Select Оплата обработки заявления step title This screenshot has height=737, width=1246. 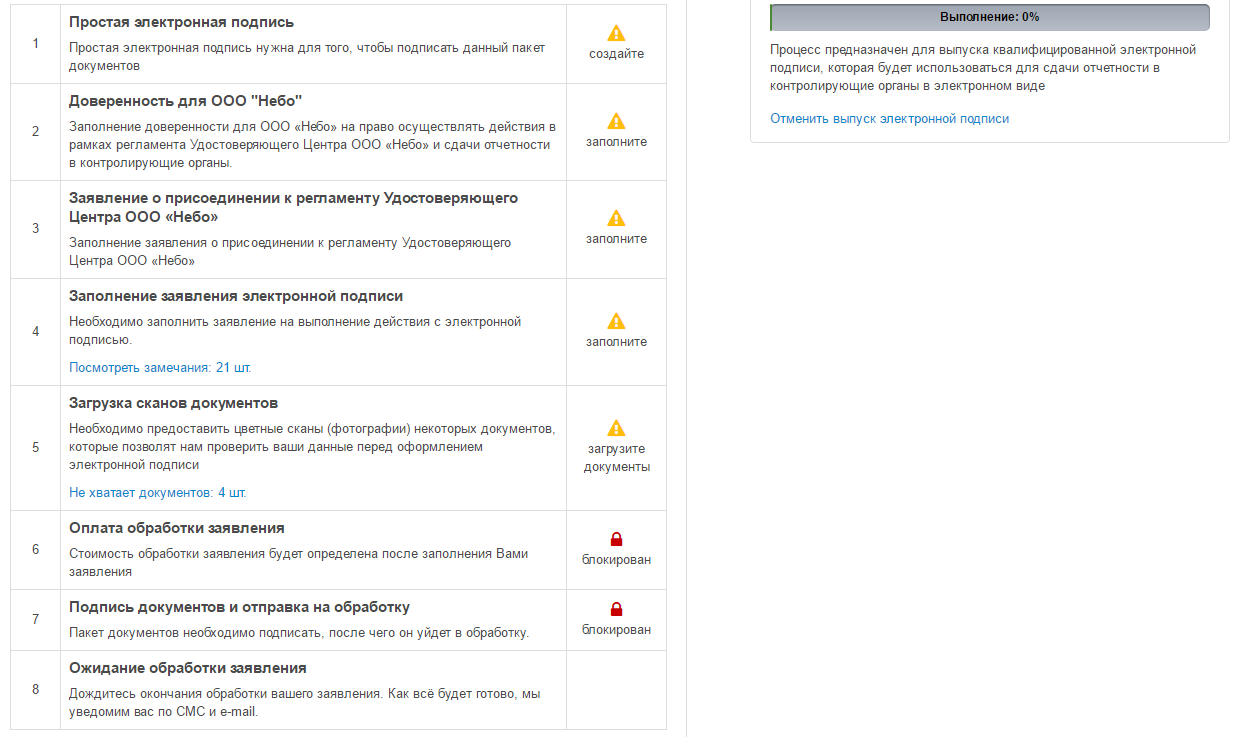(177, 528)
